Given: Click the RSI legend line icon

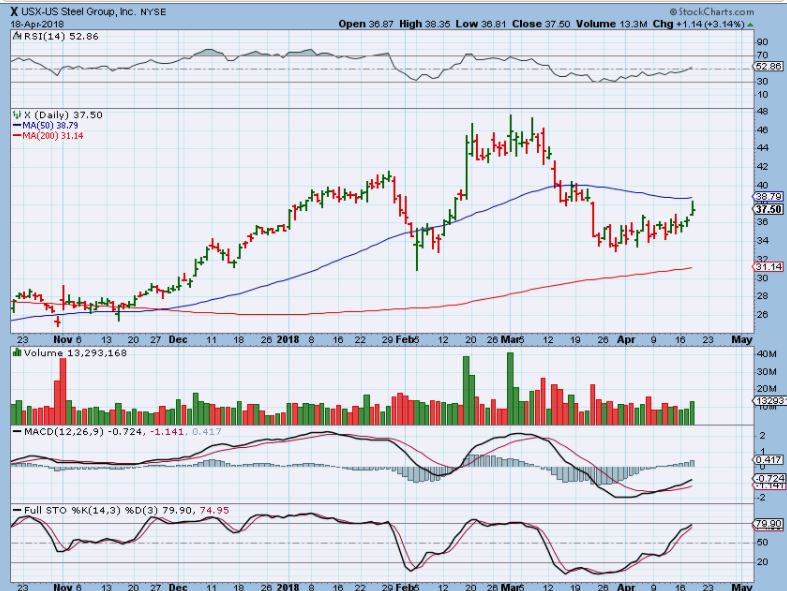Looking at the screenshot, I should 17,36.
